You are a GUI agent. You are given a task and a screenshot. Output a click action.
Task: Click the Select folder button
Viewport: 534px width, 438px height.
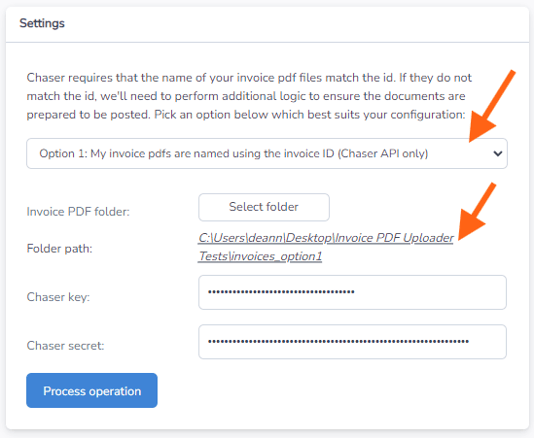[264, 207]
